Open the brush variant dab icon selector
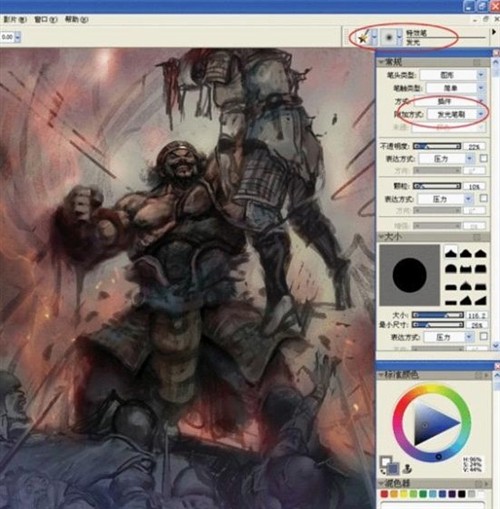Screen dimensions: 500x509 tap(389, 37)
